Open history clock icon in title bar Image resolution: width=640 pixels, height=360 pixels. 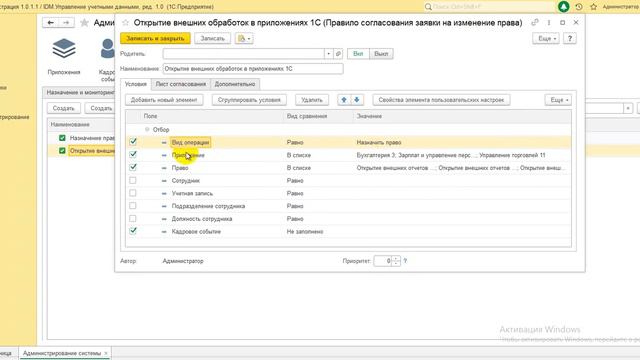pyautogui.click(x=579, y=7)
